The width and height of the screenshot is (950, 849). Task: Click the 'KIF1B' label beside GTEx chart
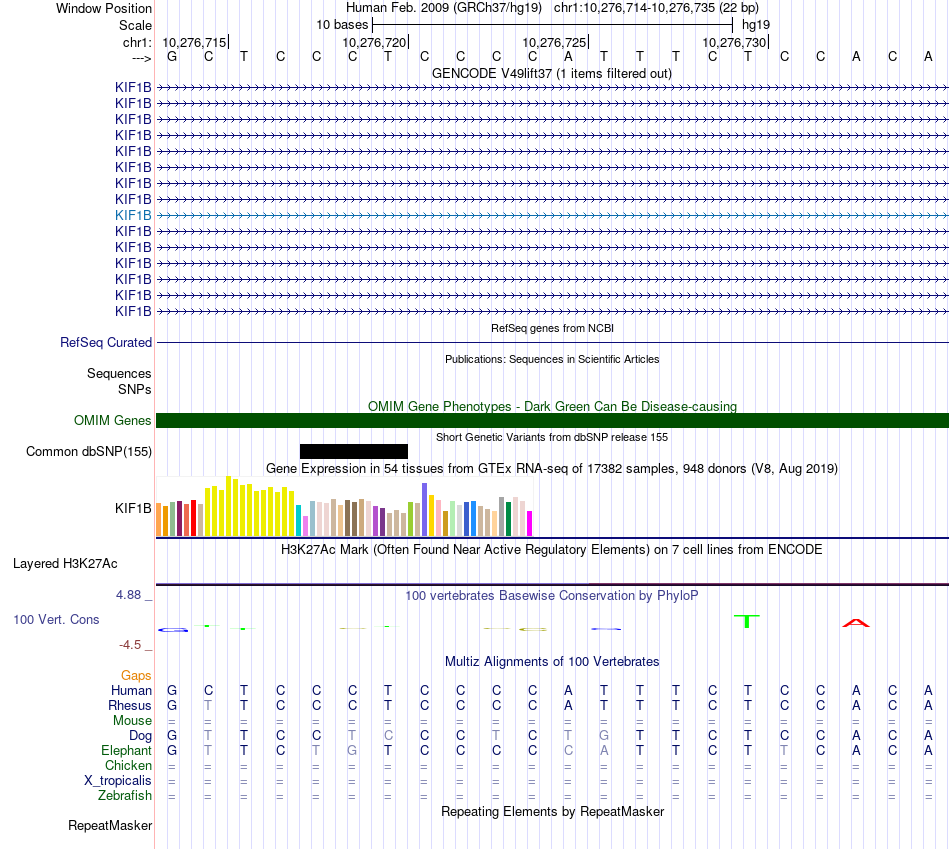(133, 508)
